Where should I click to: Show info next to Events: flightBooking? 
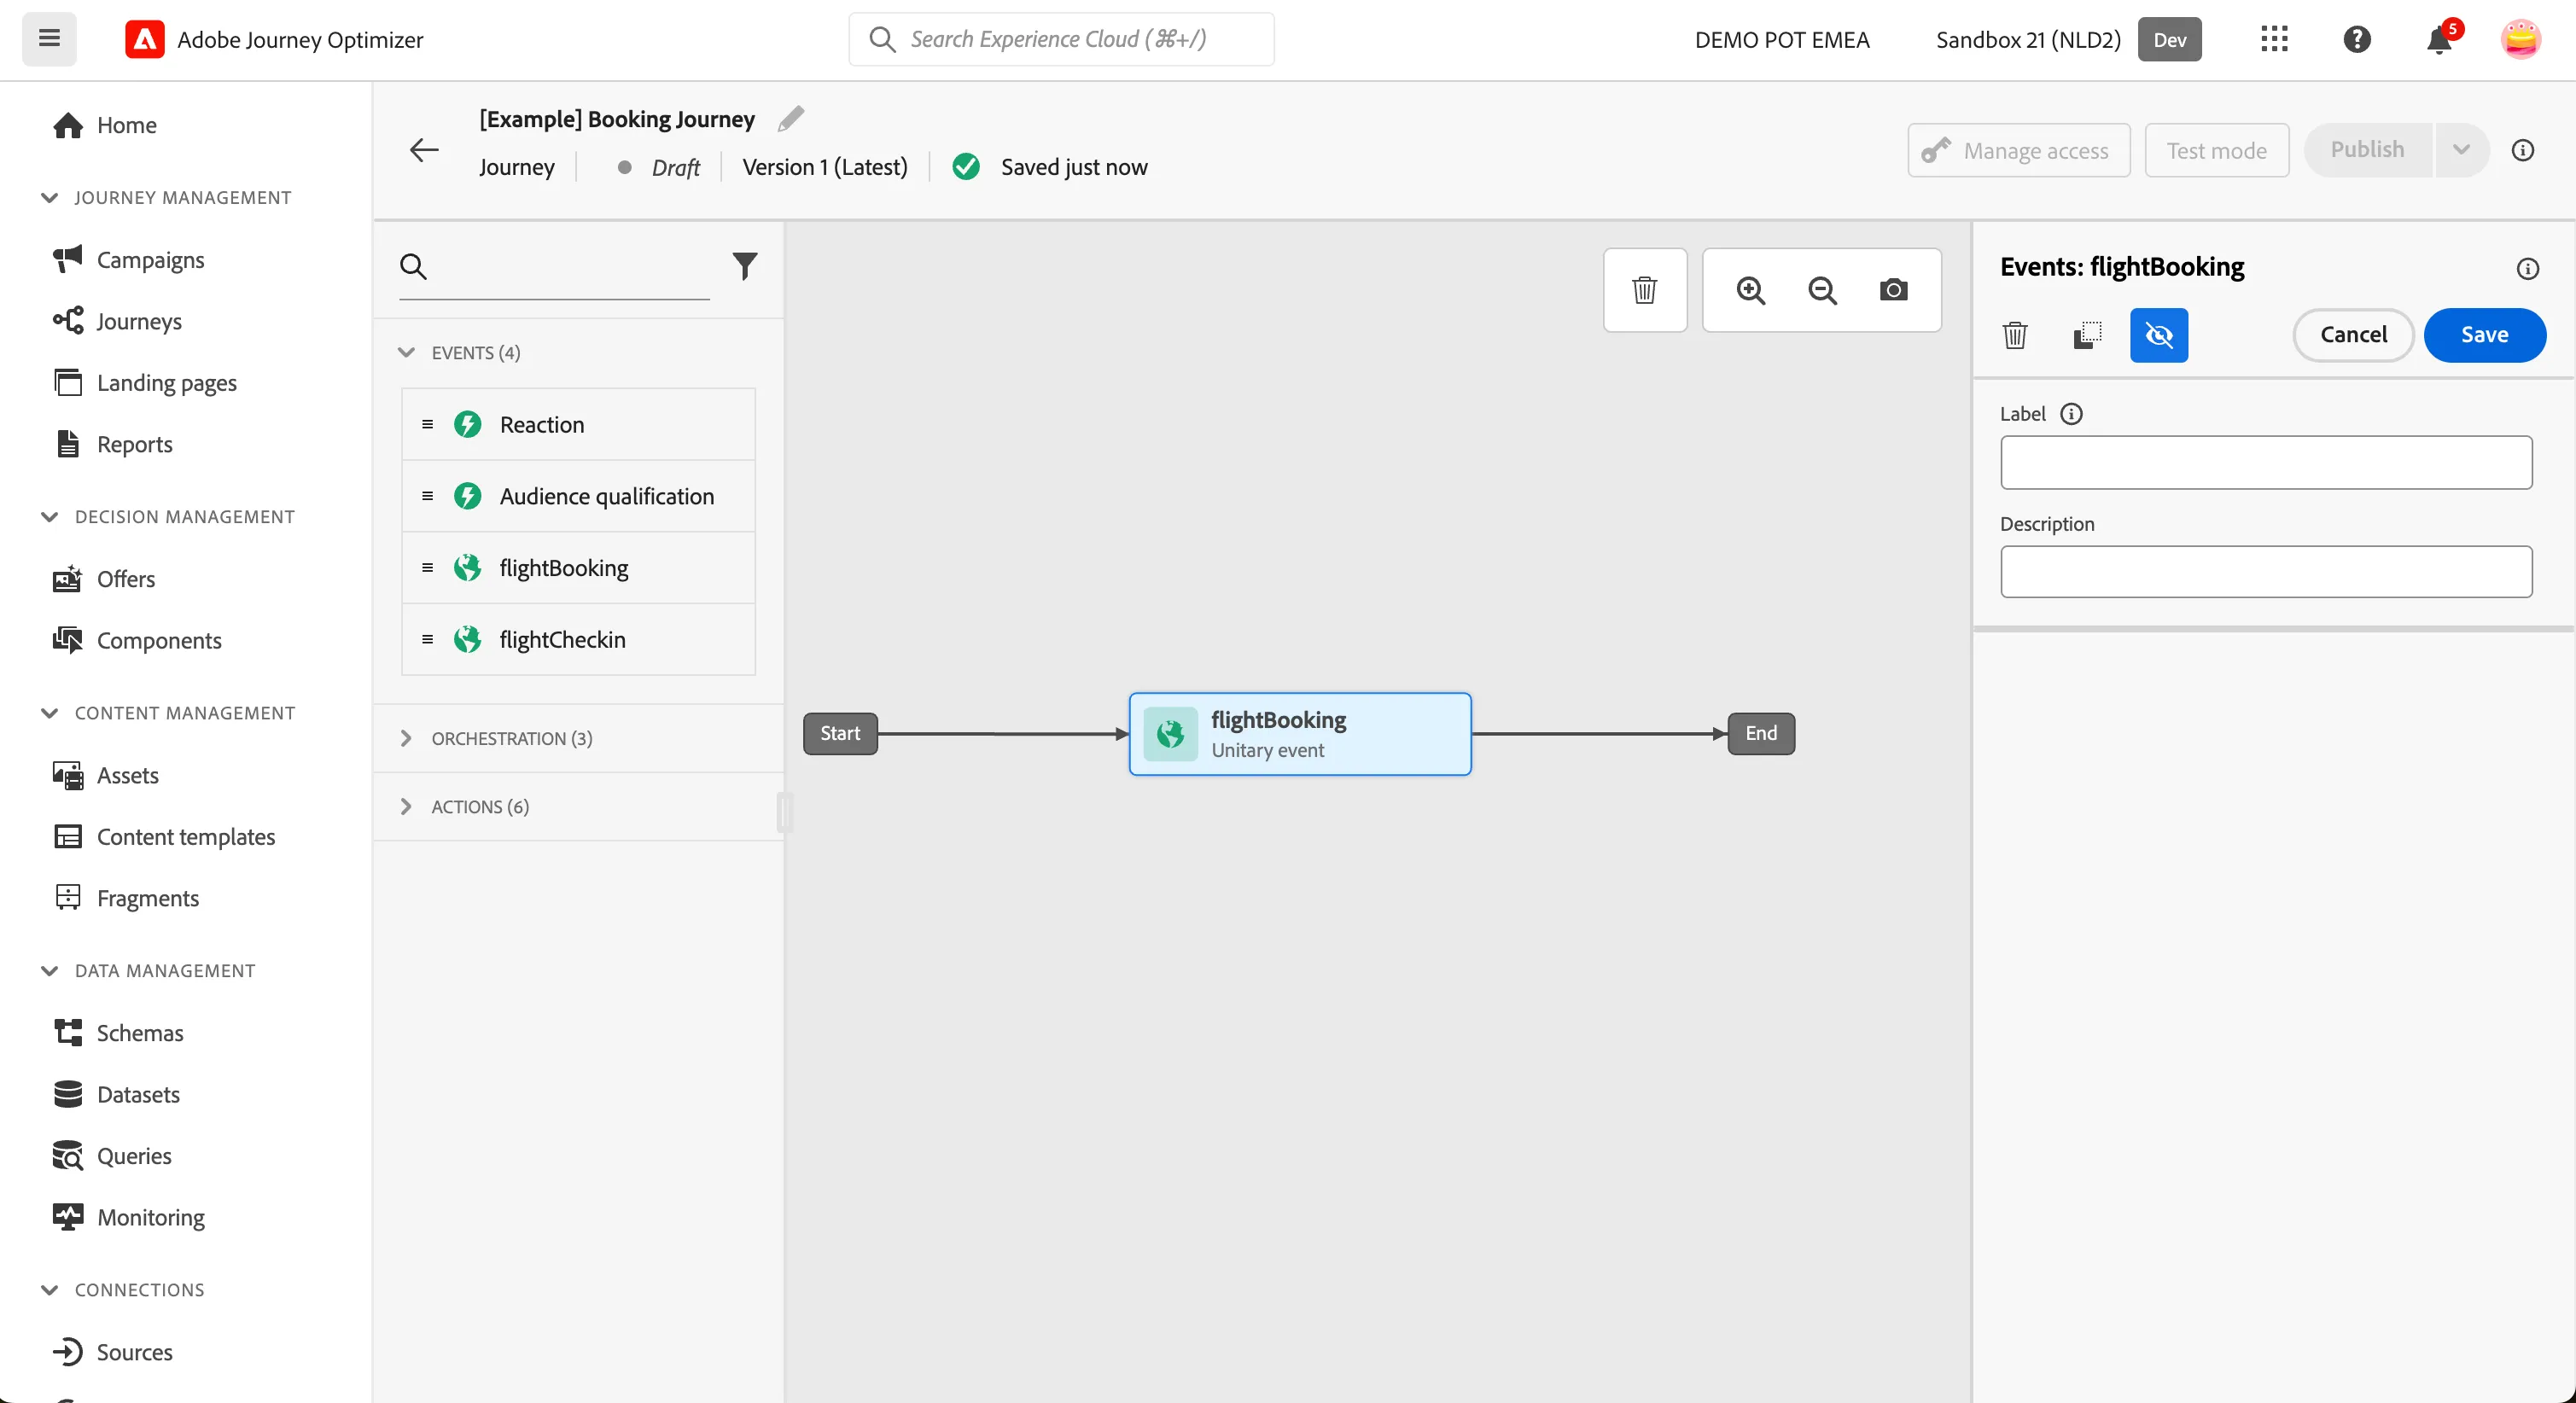[2528, 268]
